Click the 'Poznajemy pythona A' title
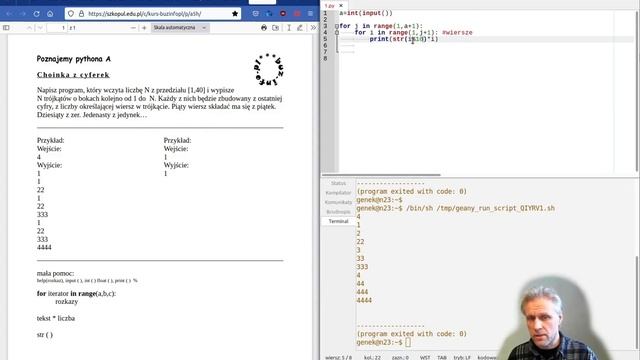Image resolution: width=640 pixels, height=360 pixels. tap(73, 59)
